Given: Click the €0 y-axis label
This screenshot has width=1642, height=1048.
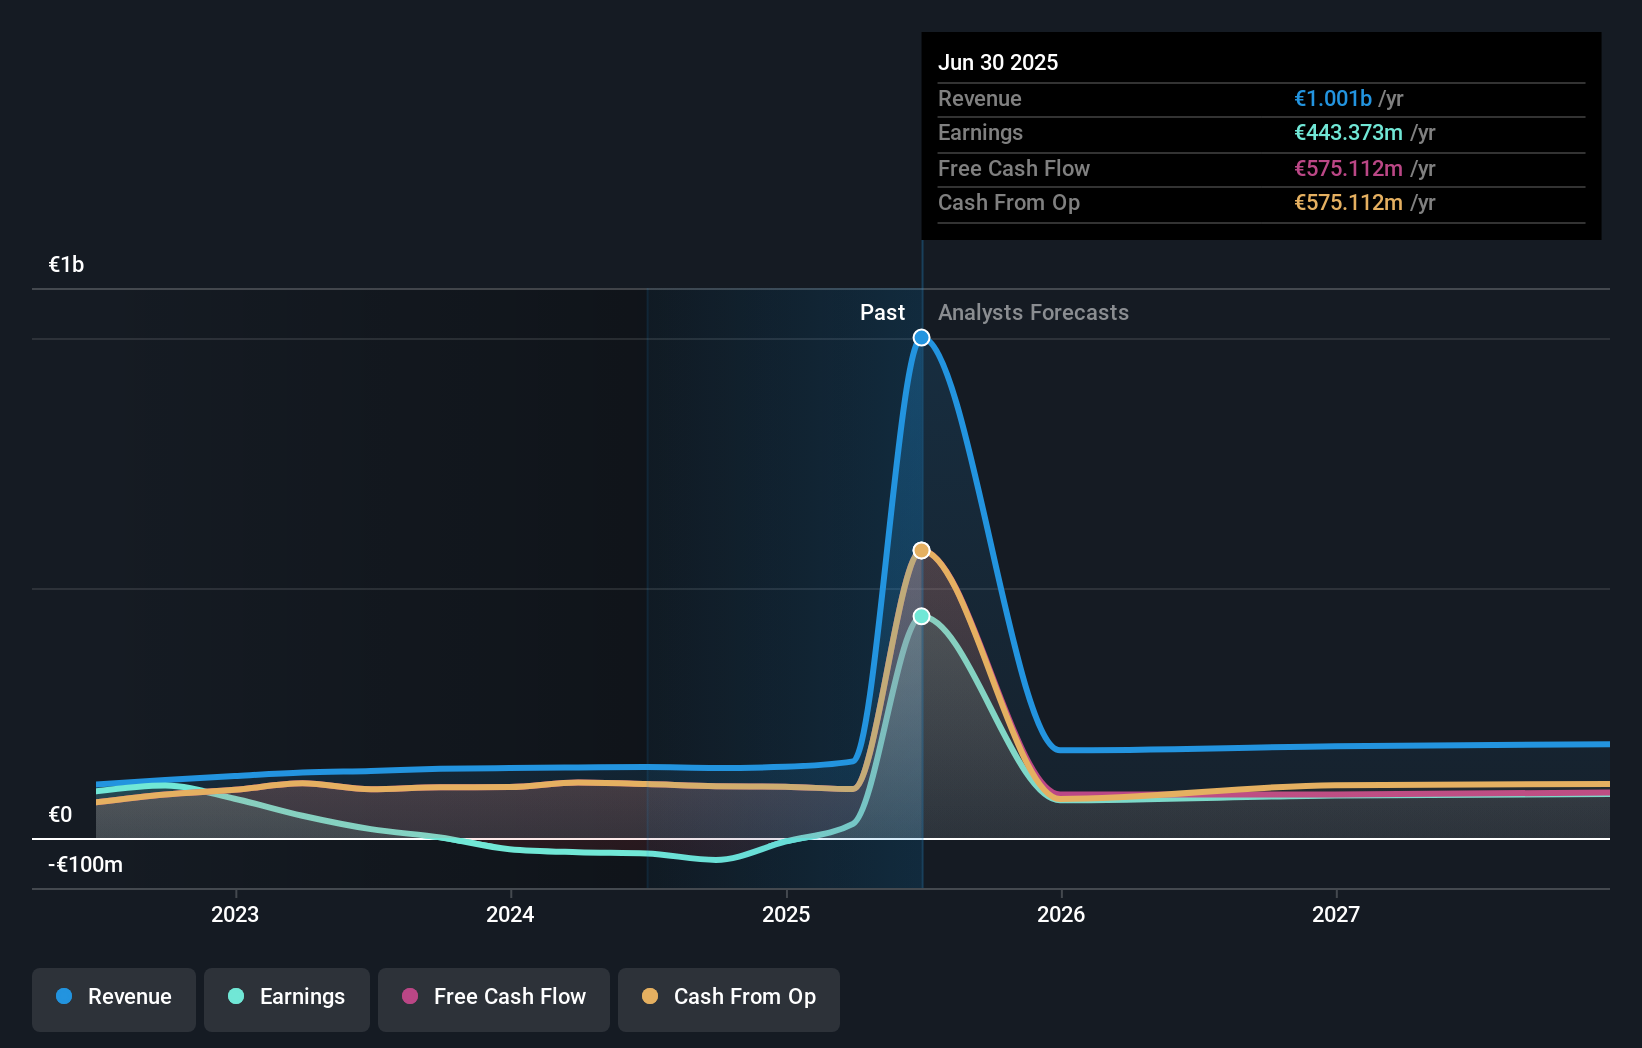Looking at the screenshot, I should coord(60,814).
